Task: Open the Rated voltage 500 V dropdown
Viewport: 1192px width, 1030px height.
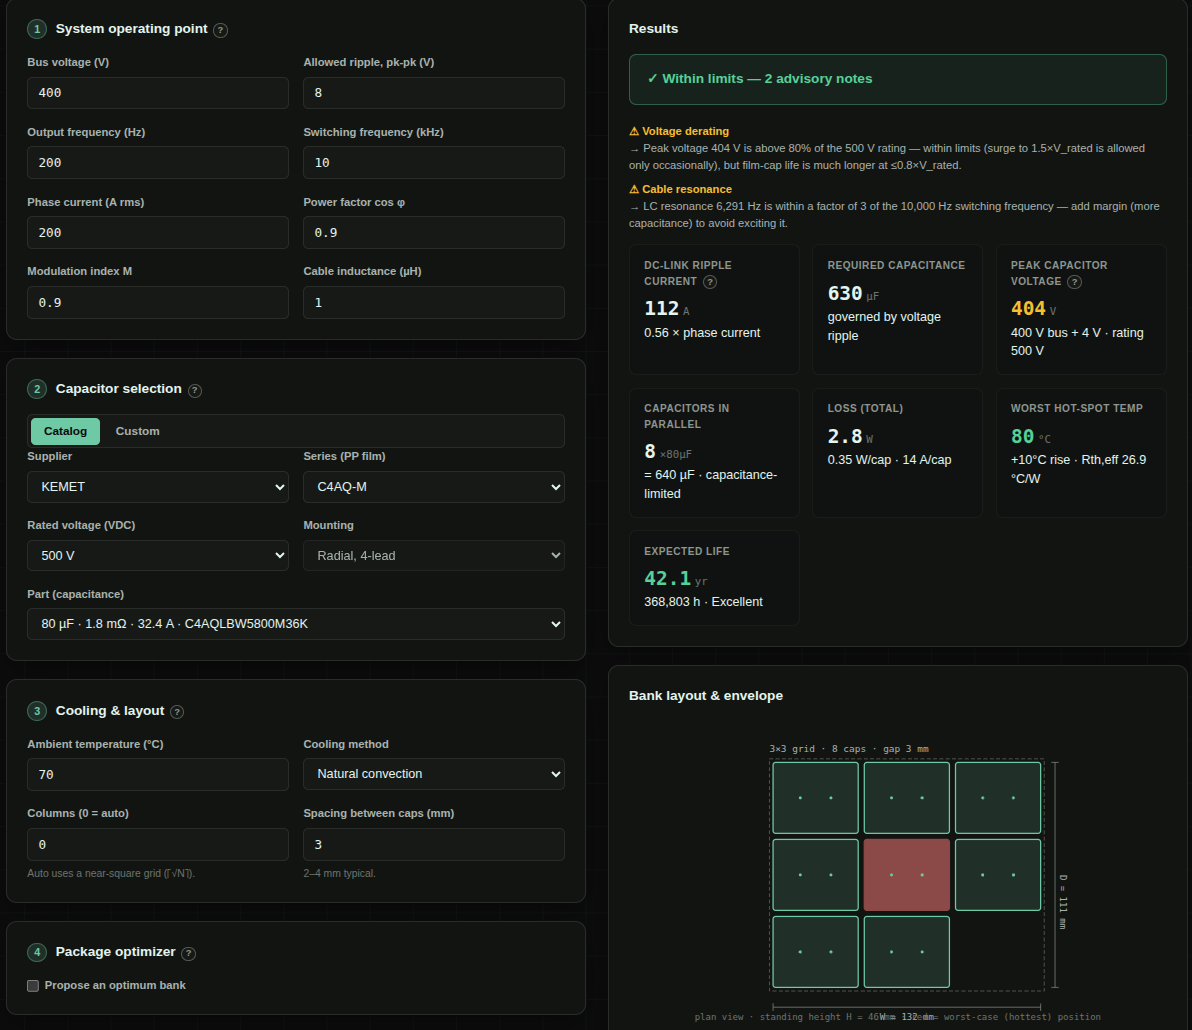Action: point(158,556)
